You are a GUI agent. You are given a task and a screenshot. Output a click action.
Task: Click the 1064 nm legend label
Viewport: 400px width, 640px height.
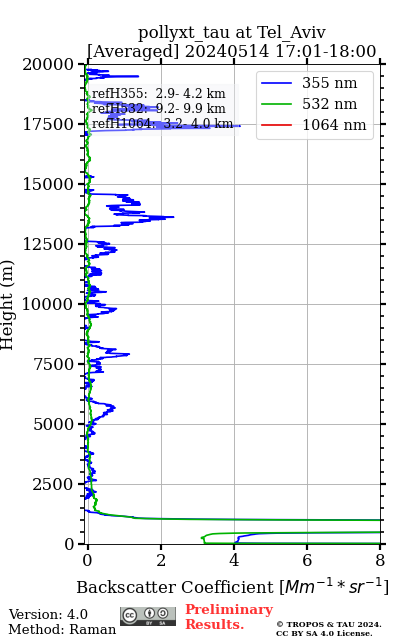coord(334,125)
